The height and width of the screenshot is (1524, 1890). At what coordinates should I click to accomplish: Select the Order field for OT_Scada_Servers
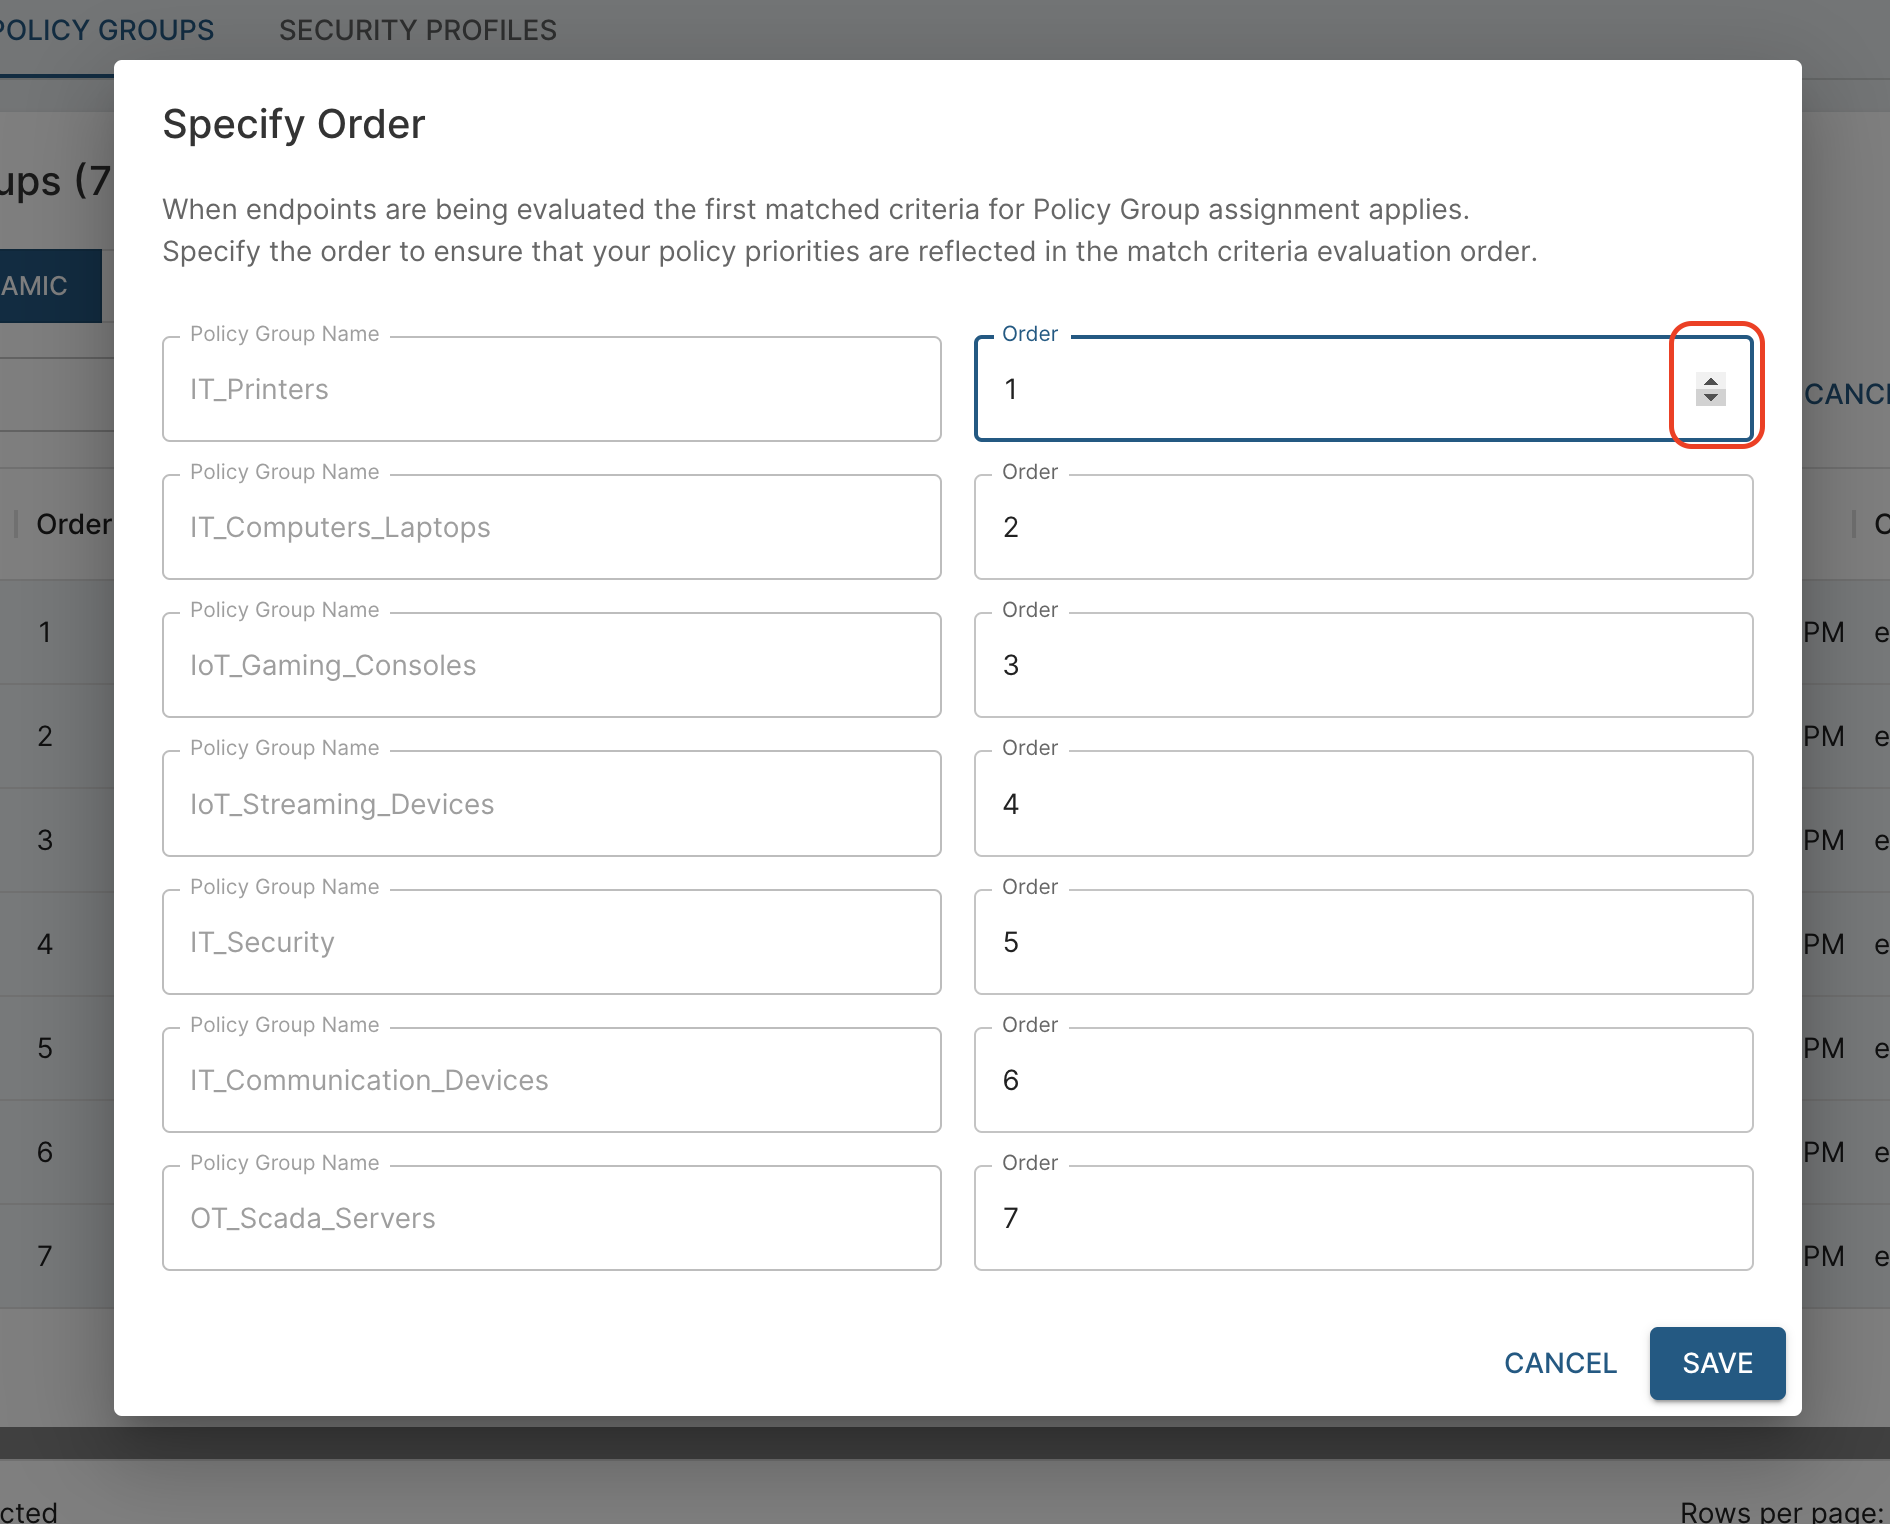[1363, 1218]
